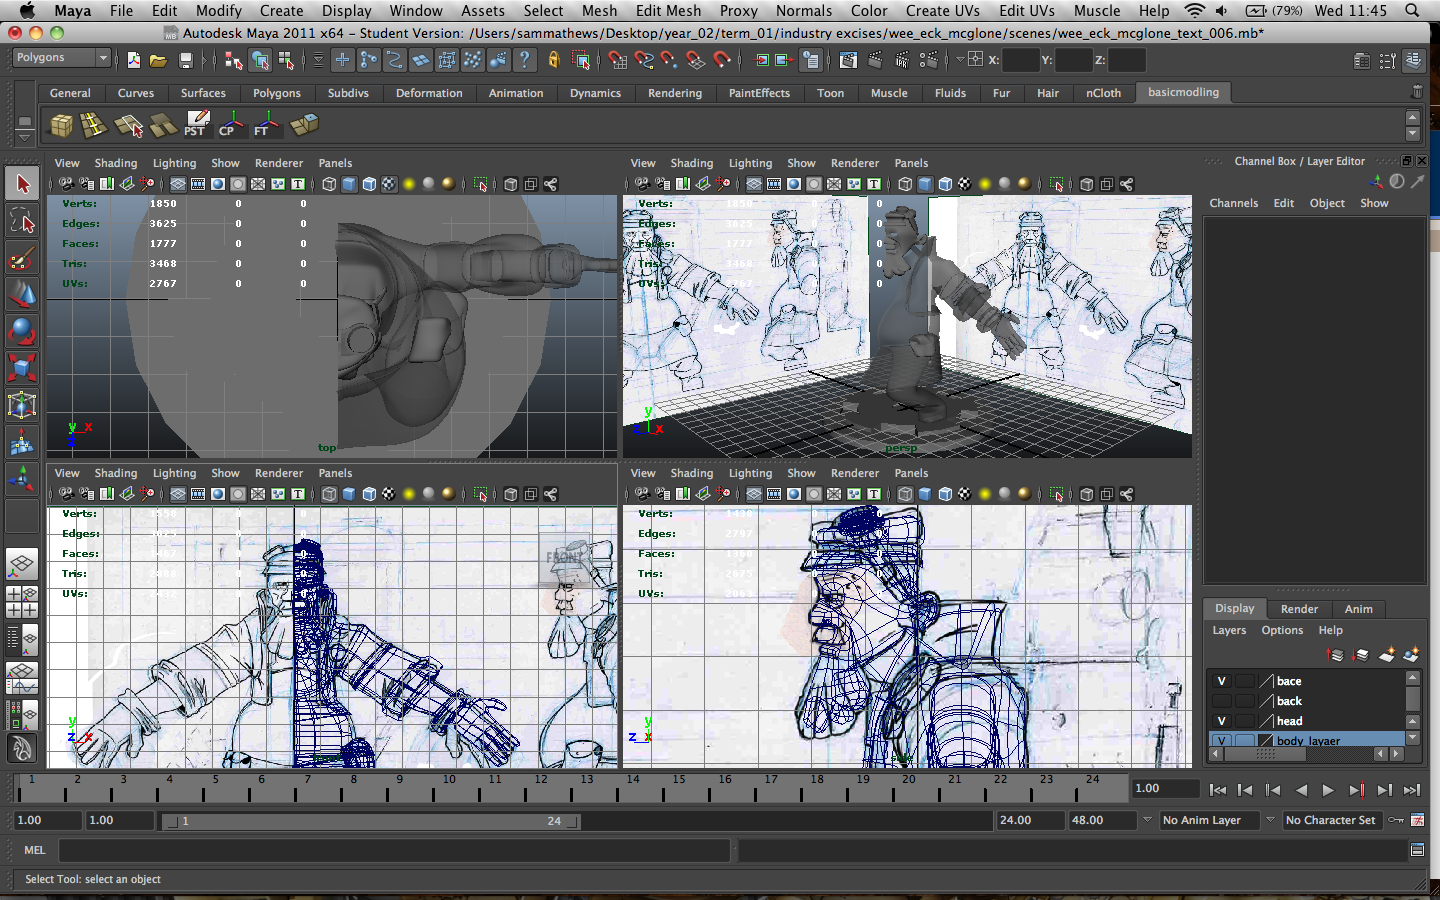This screenshot has width=1440, height=900.
Task: Select the Lasso tool in the toolbox
Action: click(22, 220)
